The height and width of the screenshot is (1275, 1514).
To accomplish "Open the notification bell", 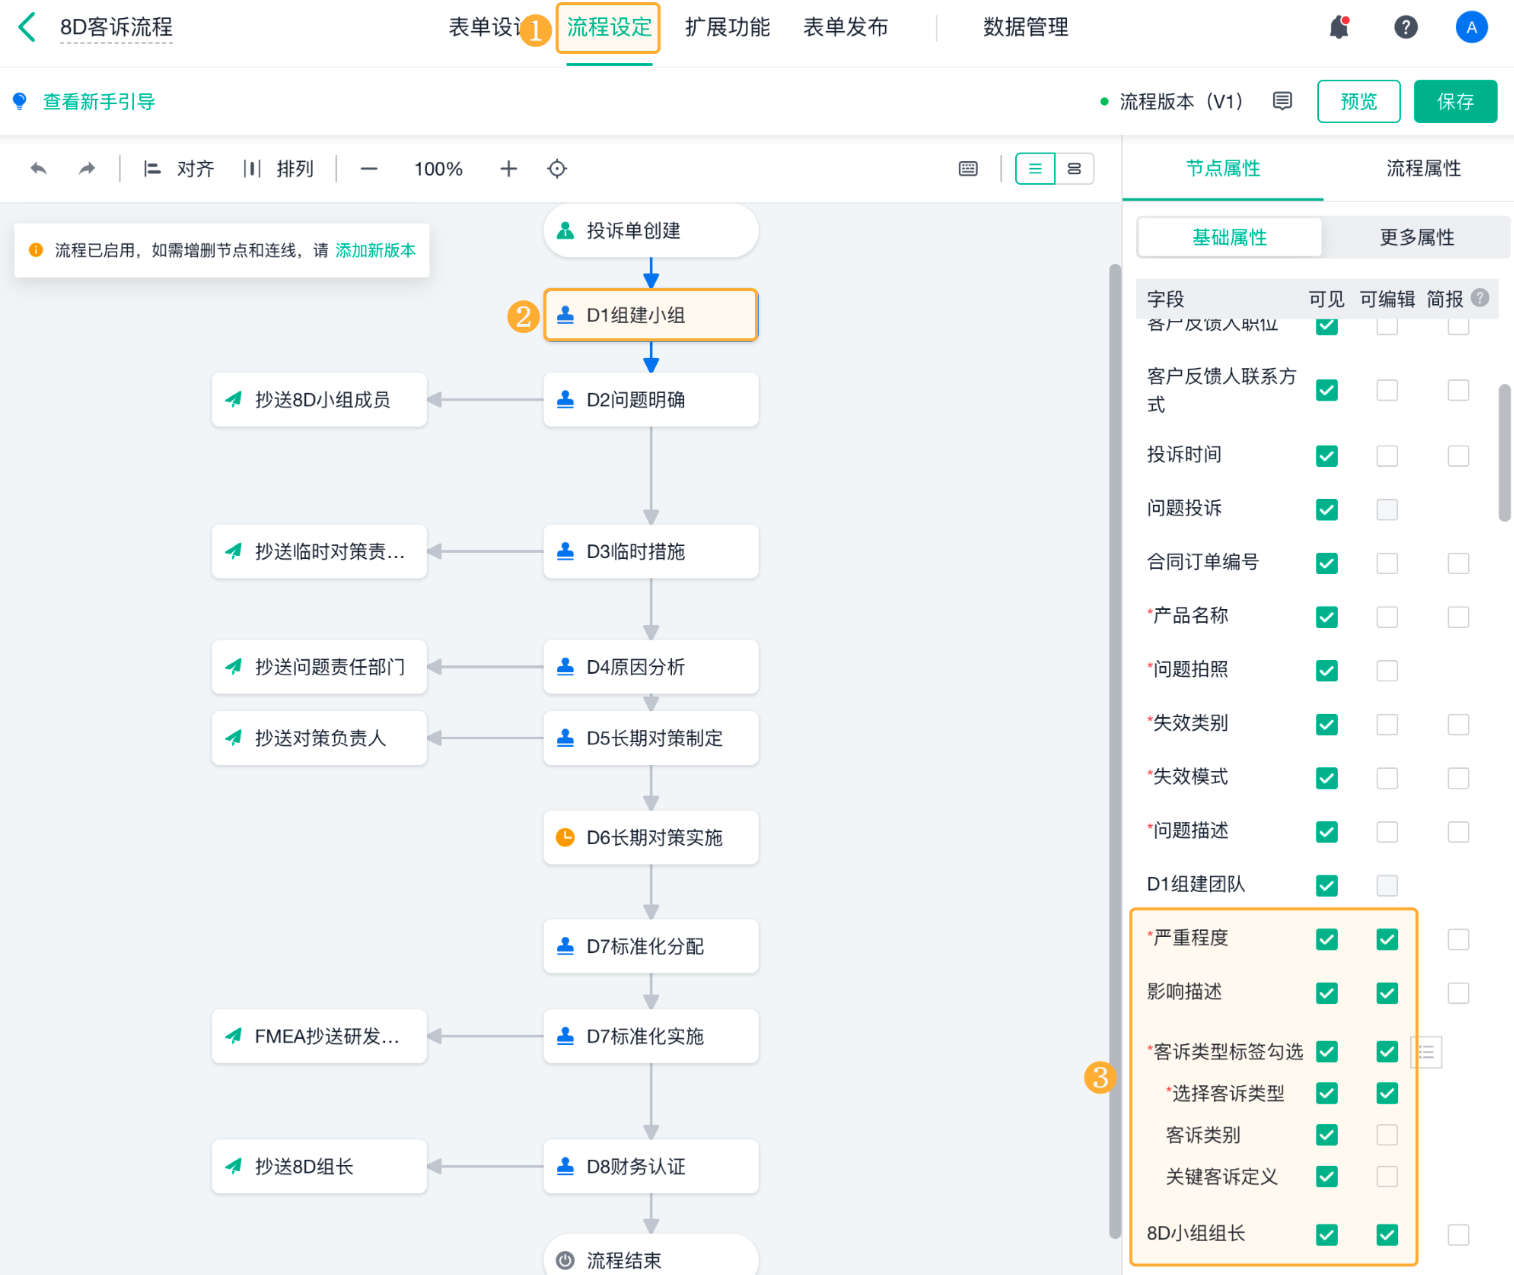I will pyautogui.click(x=1339, y=27).
